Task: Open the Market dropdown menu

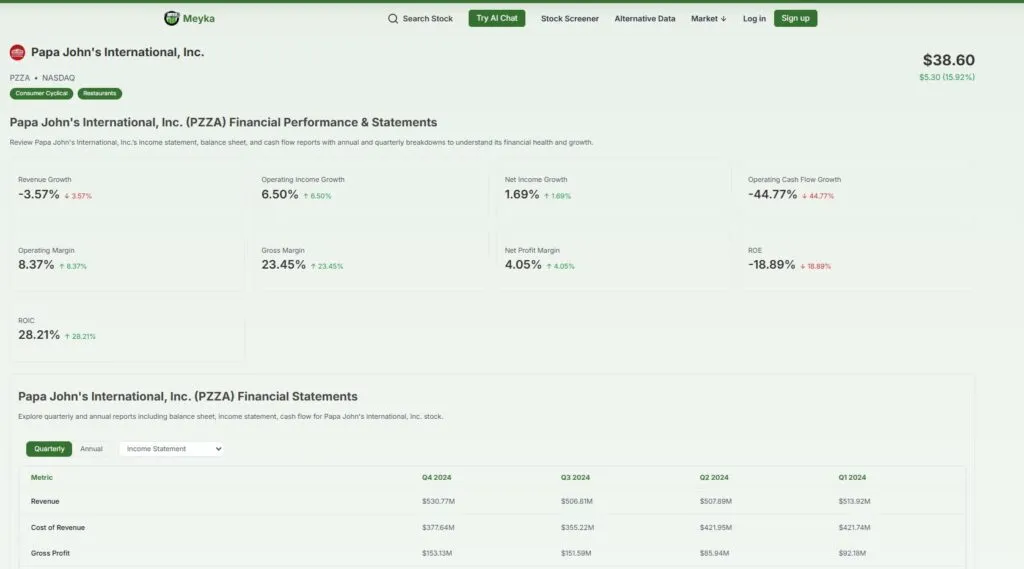Action: point(709,19)
